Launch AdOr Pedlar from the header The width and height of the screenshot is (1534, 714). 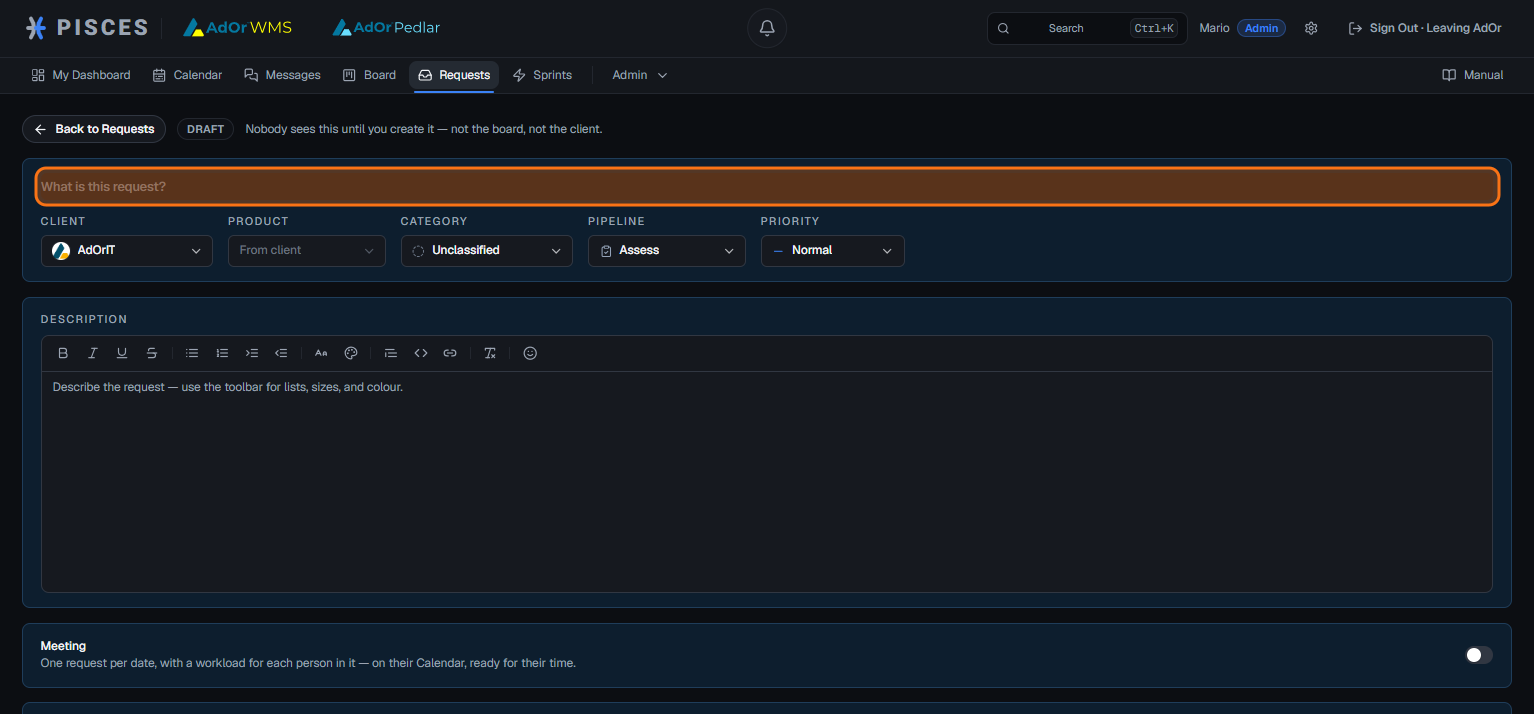386,28
